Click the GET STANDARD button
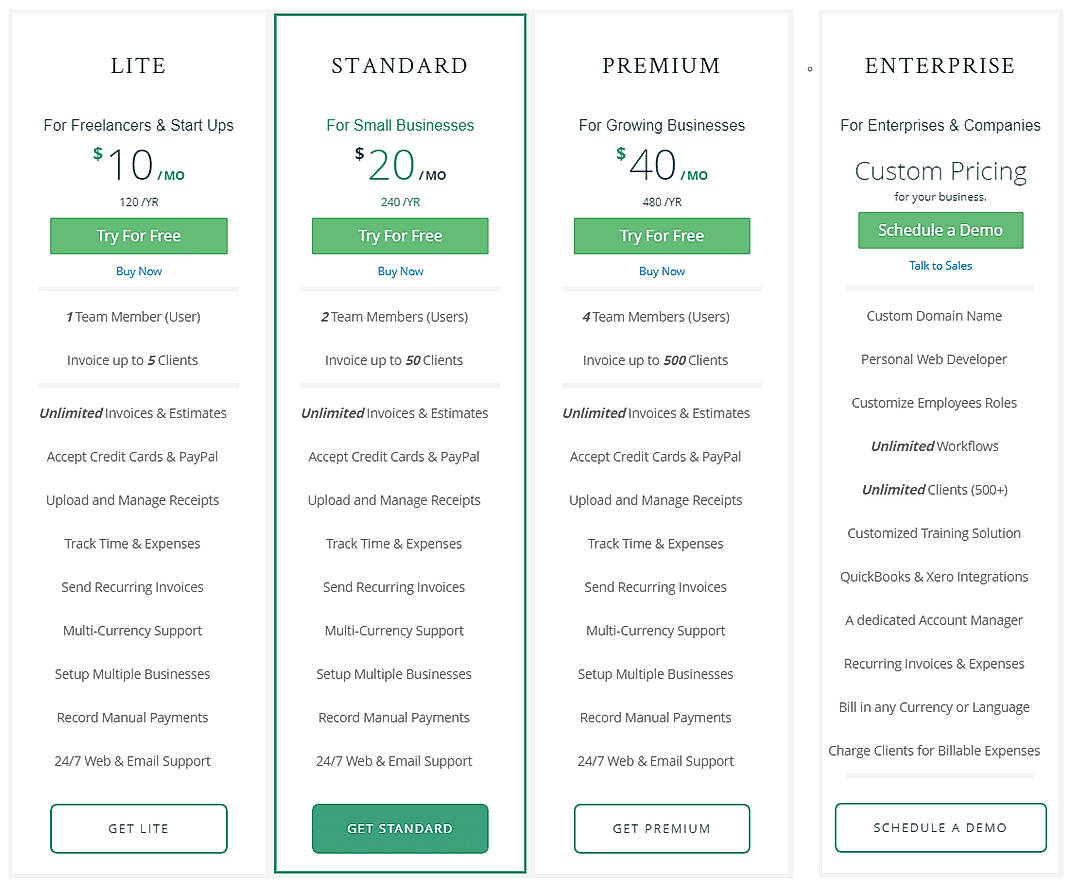Image resolution: width=1070 pixels, height=887 pixels. click(x=400, y=828)
